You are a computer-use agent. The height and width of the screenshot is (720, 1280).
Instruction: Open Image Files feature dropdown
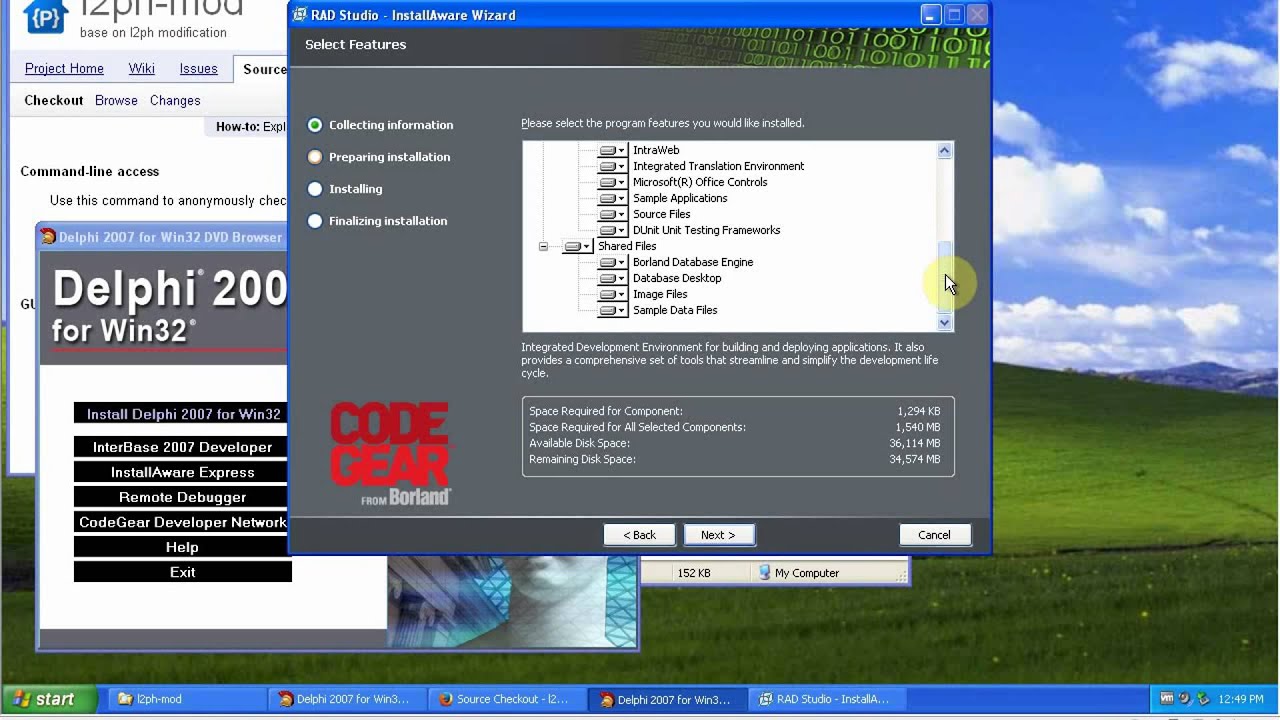tap(612, 294)
